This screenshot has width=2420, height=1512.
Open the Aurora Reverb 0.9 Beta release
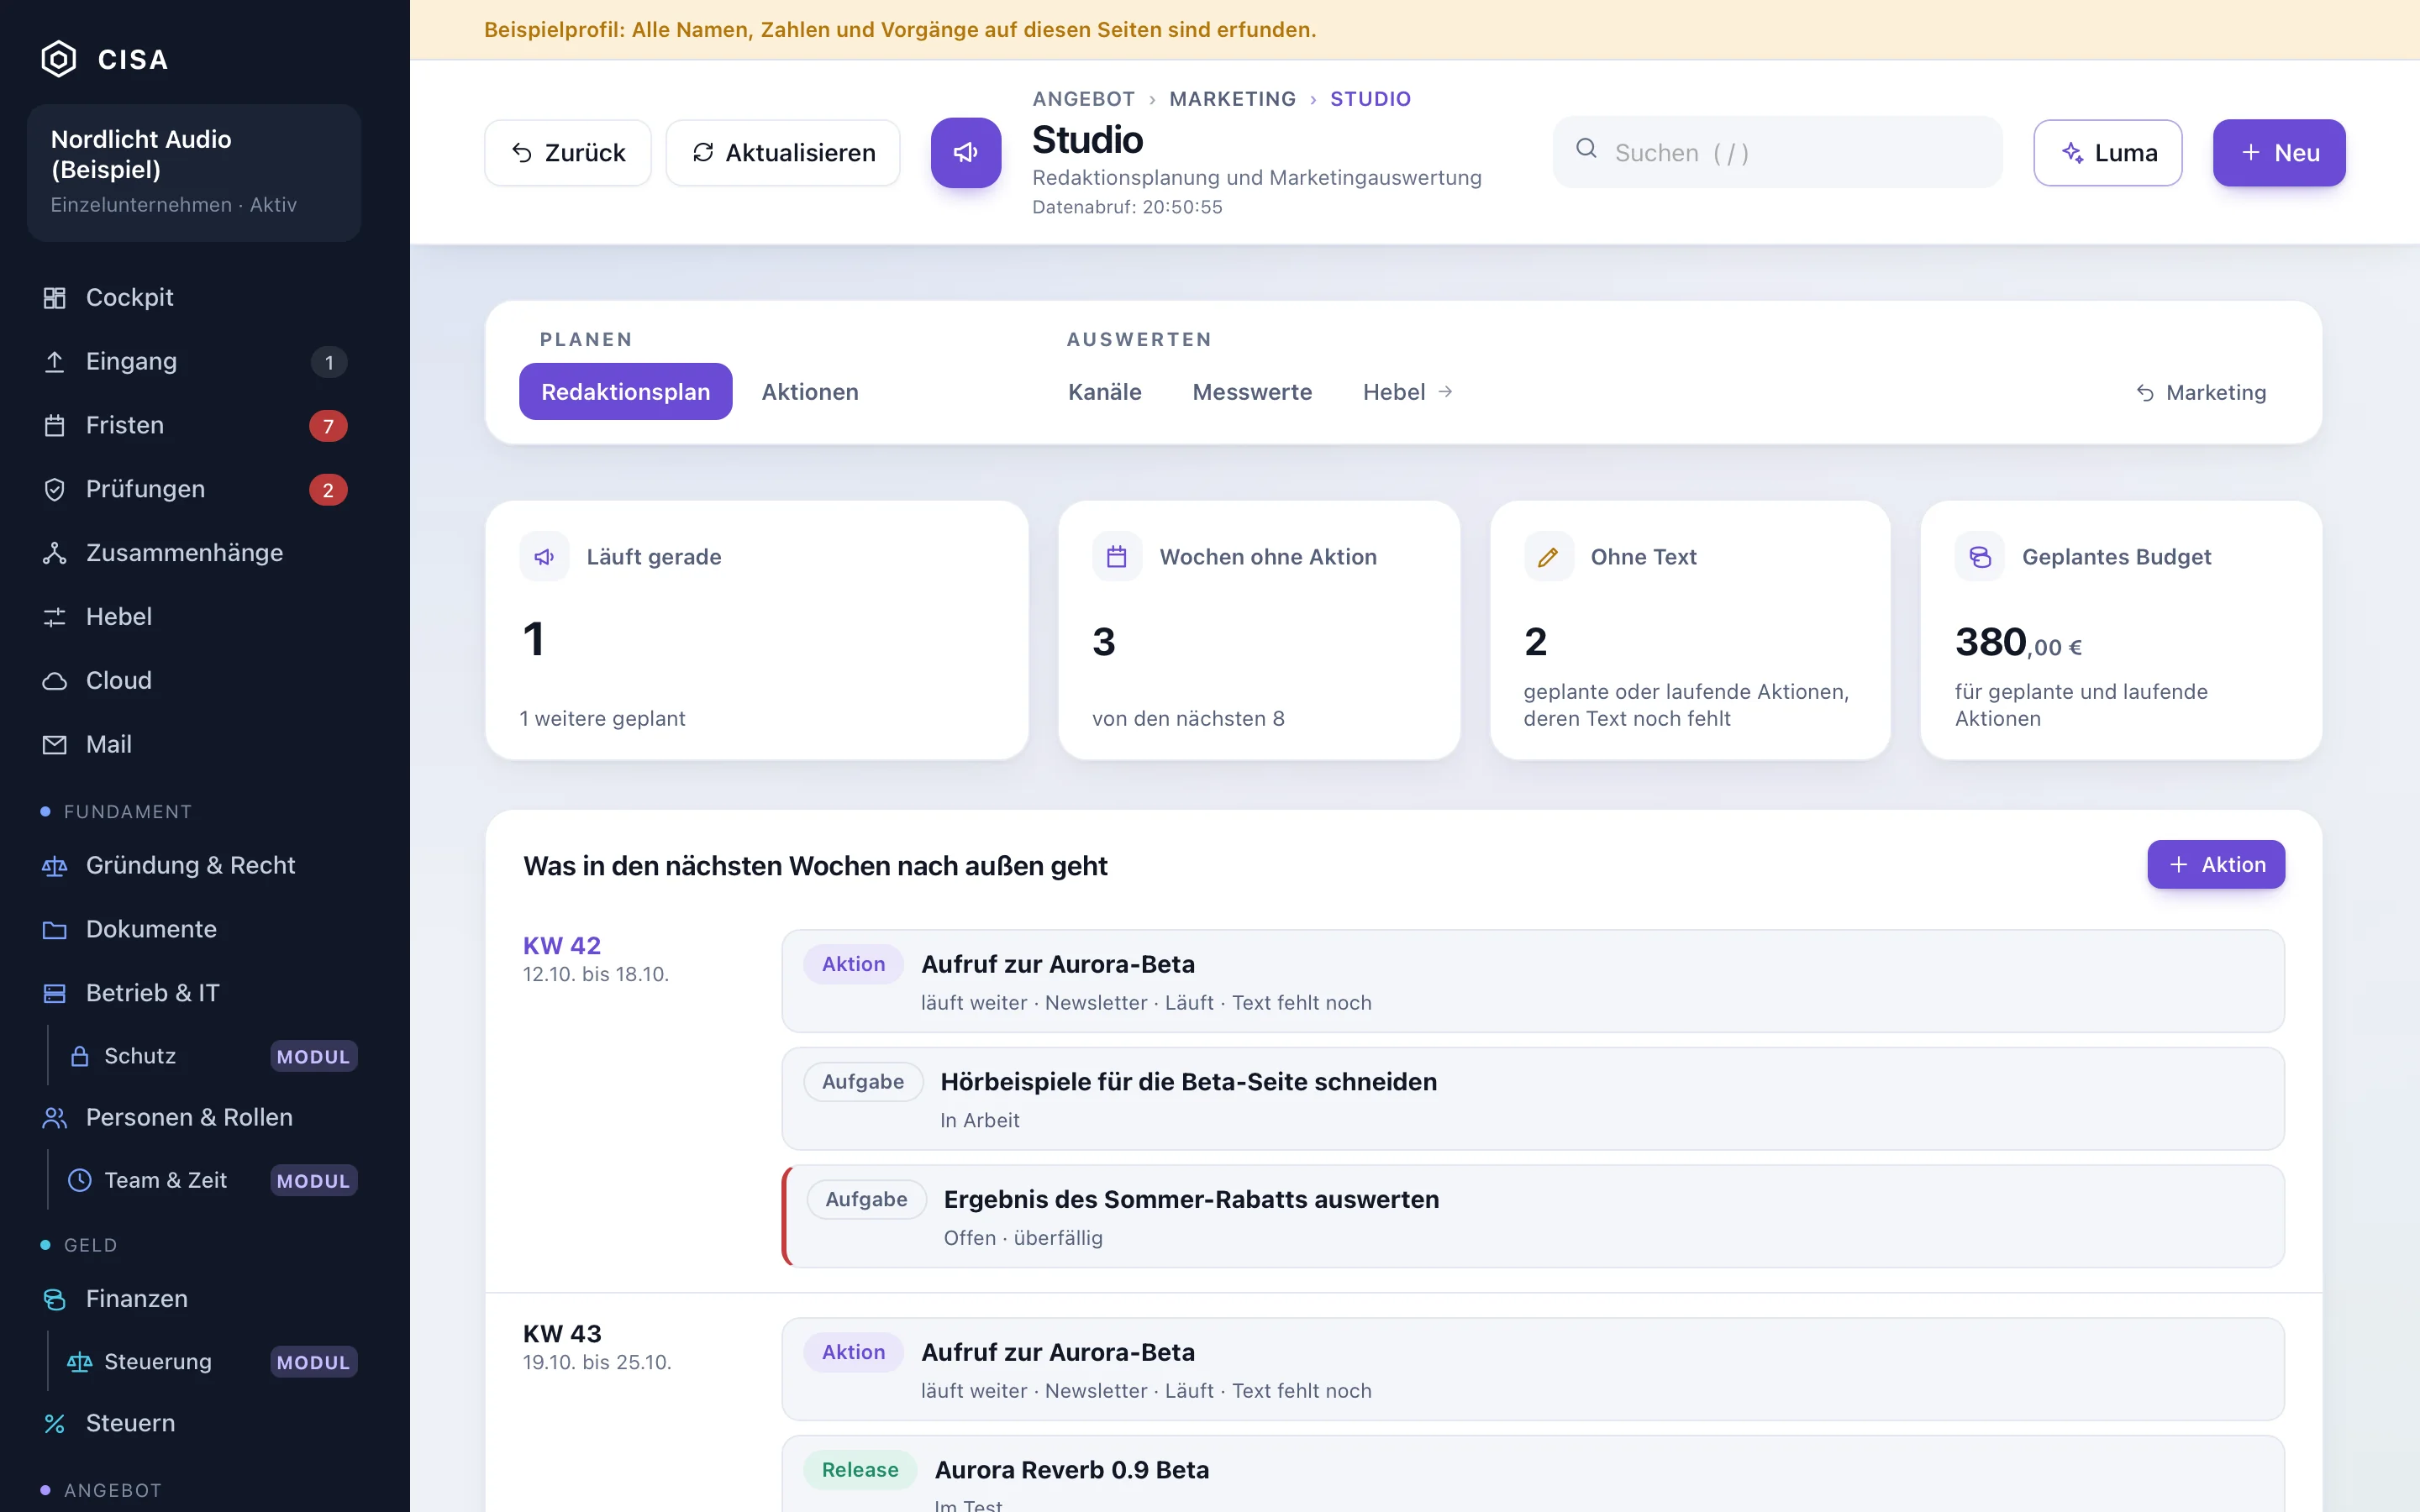pos(1533,1474)
